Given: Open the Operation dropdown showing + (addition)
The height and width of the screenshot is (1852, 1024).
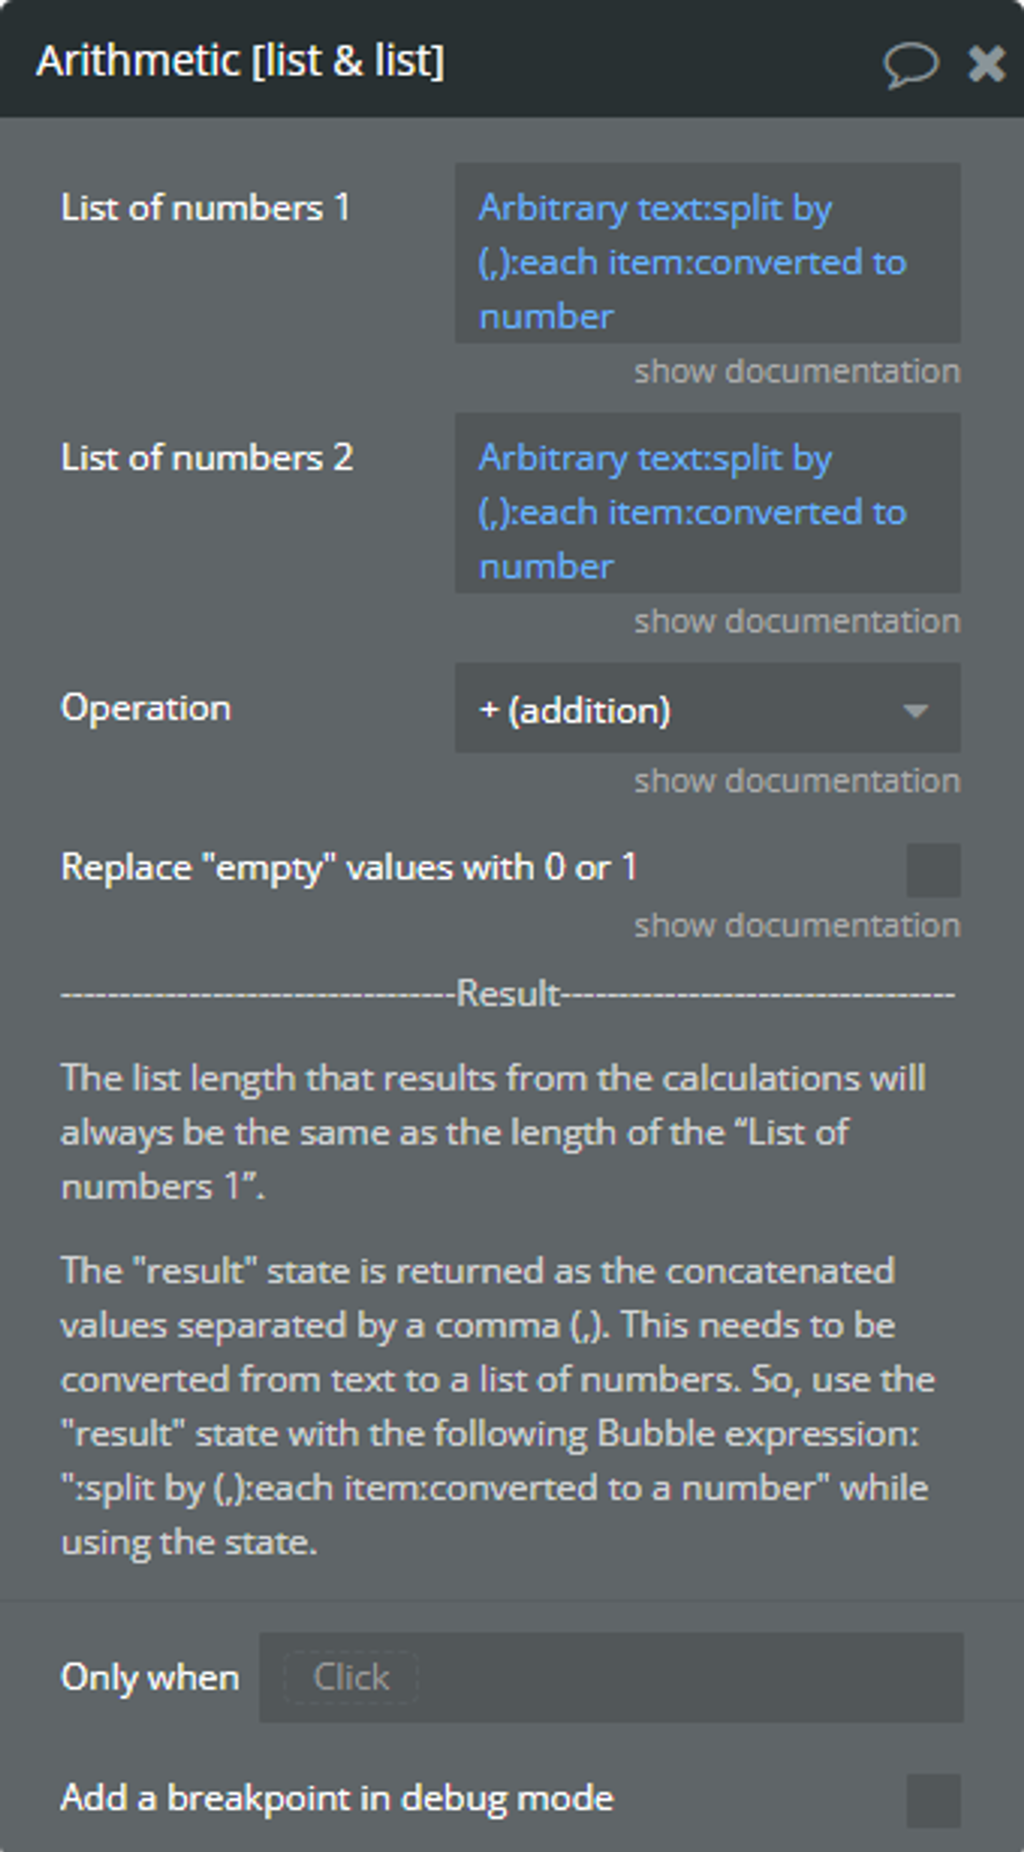Looking at the screenshot, I should coord(708,709).
